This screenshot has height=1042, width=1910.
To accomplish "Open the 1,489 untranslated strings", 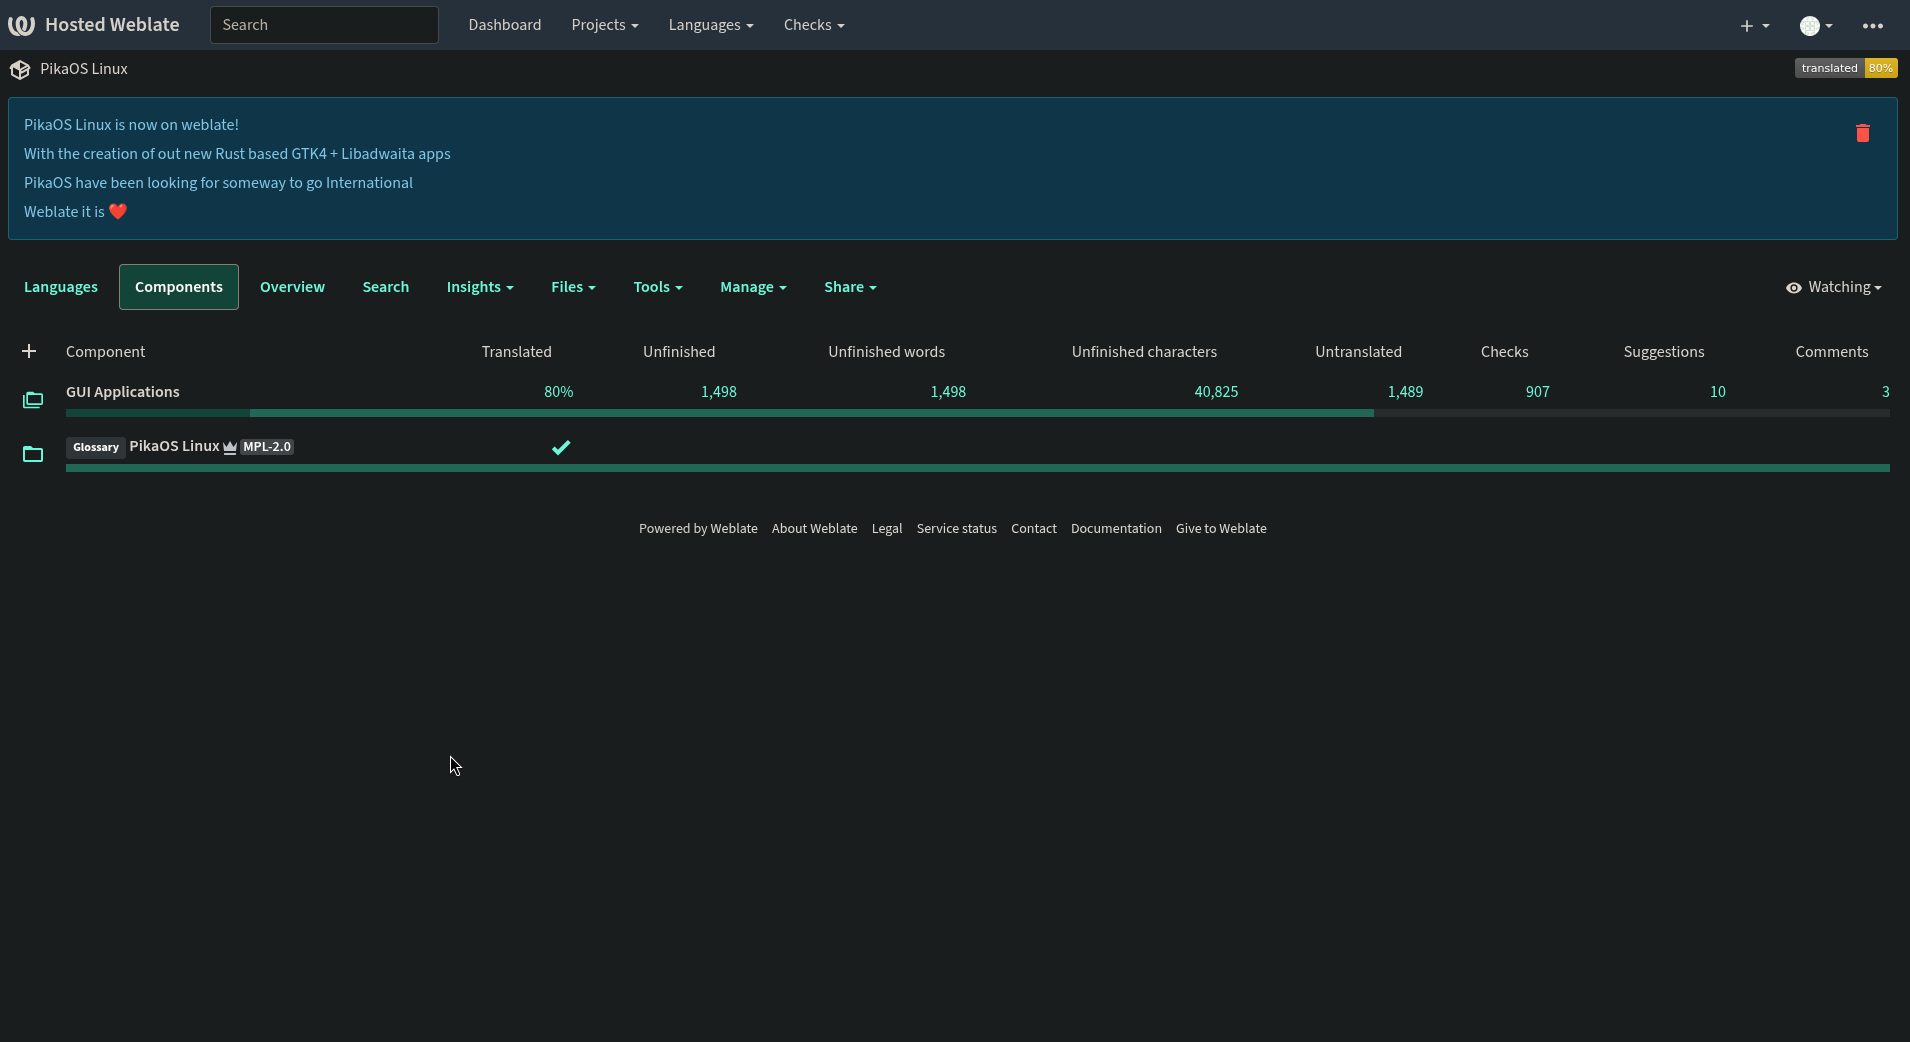I will pos(1405,392).
